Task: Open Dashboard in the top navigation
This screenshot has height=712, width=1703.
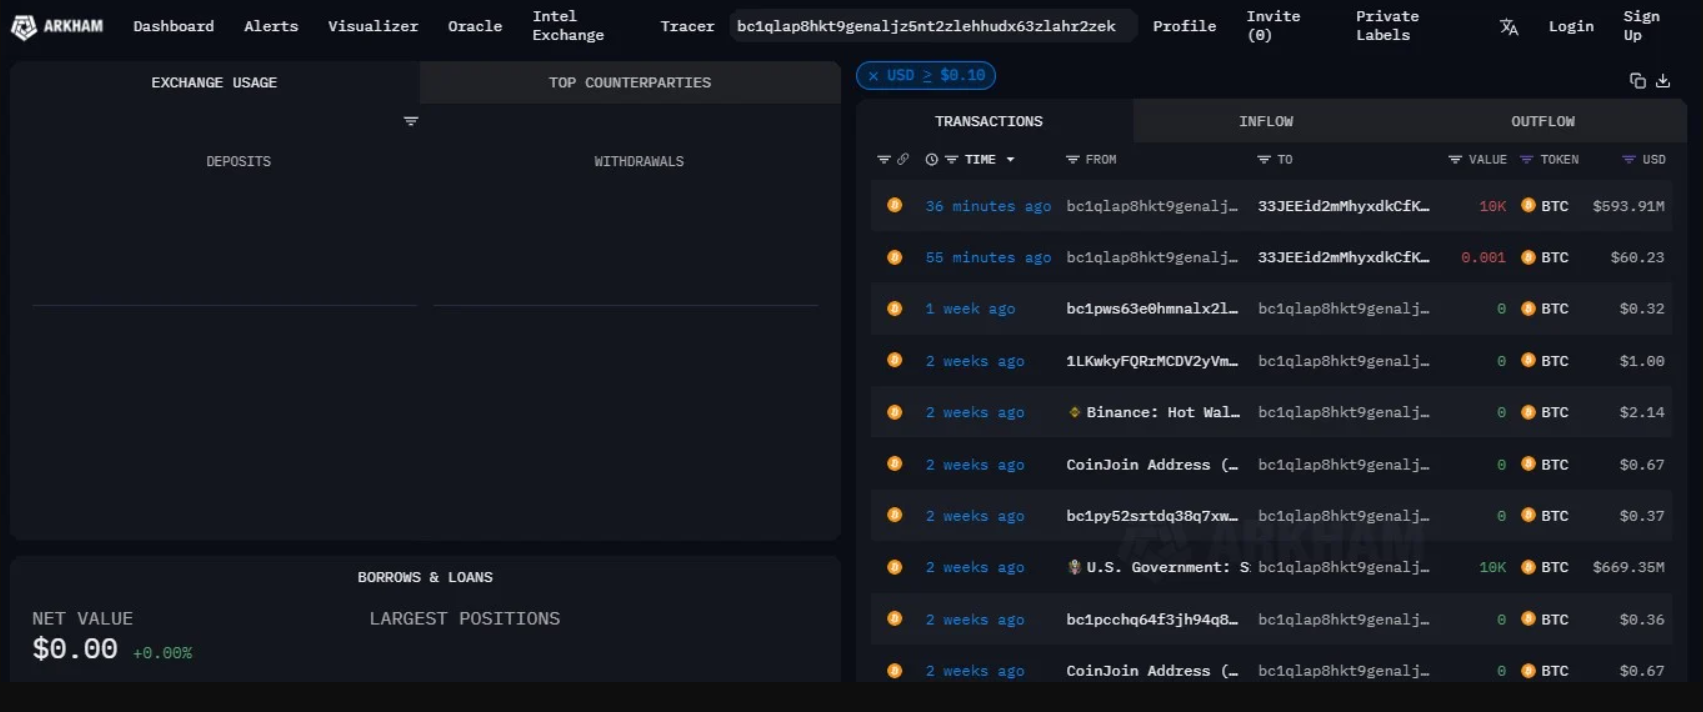Action: coord(174,26)
